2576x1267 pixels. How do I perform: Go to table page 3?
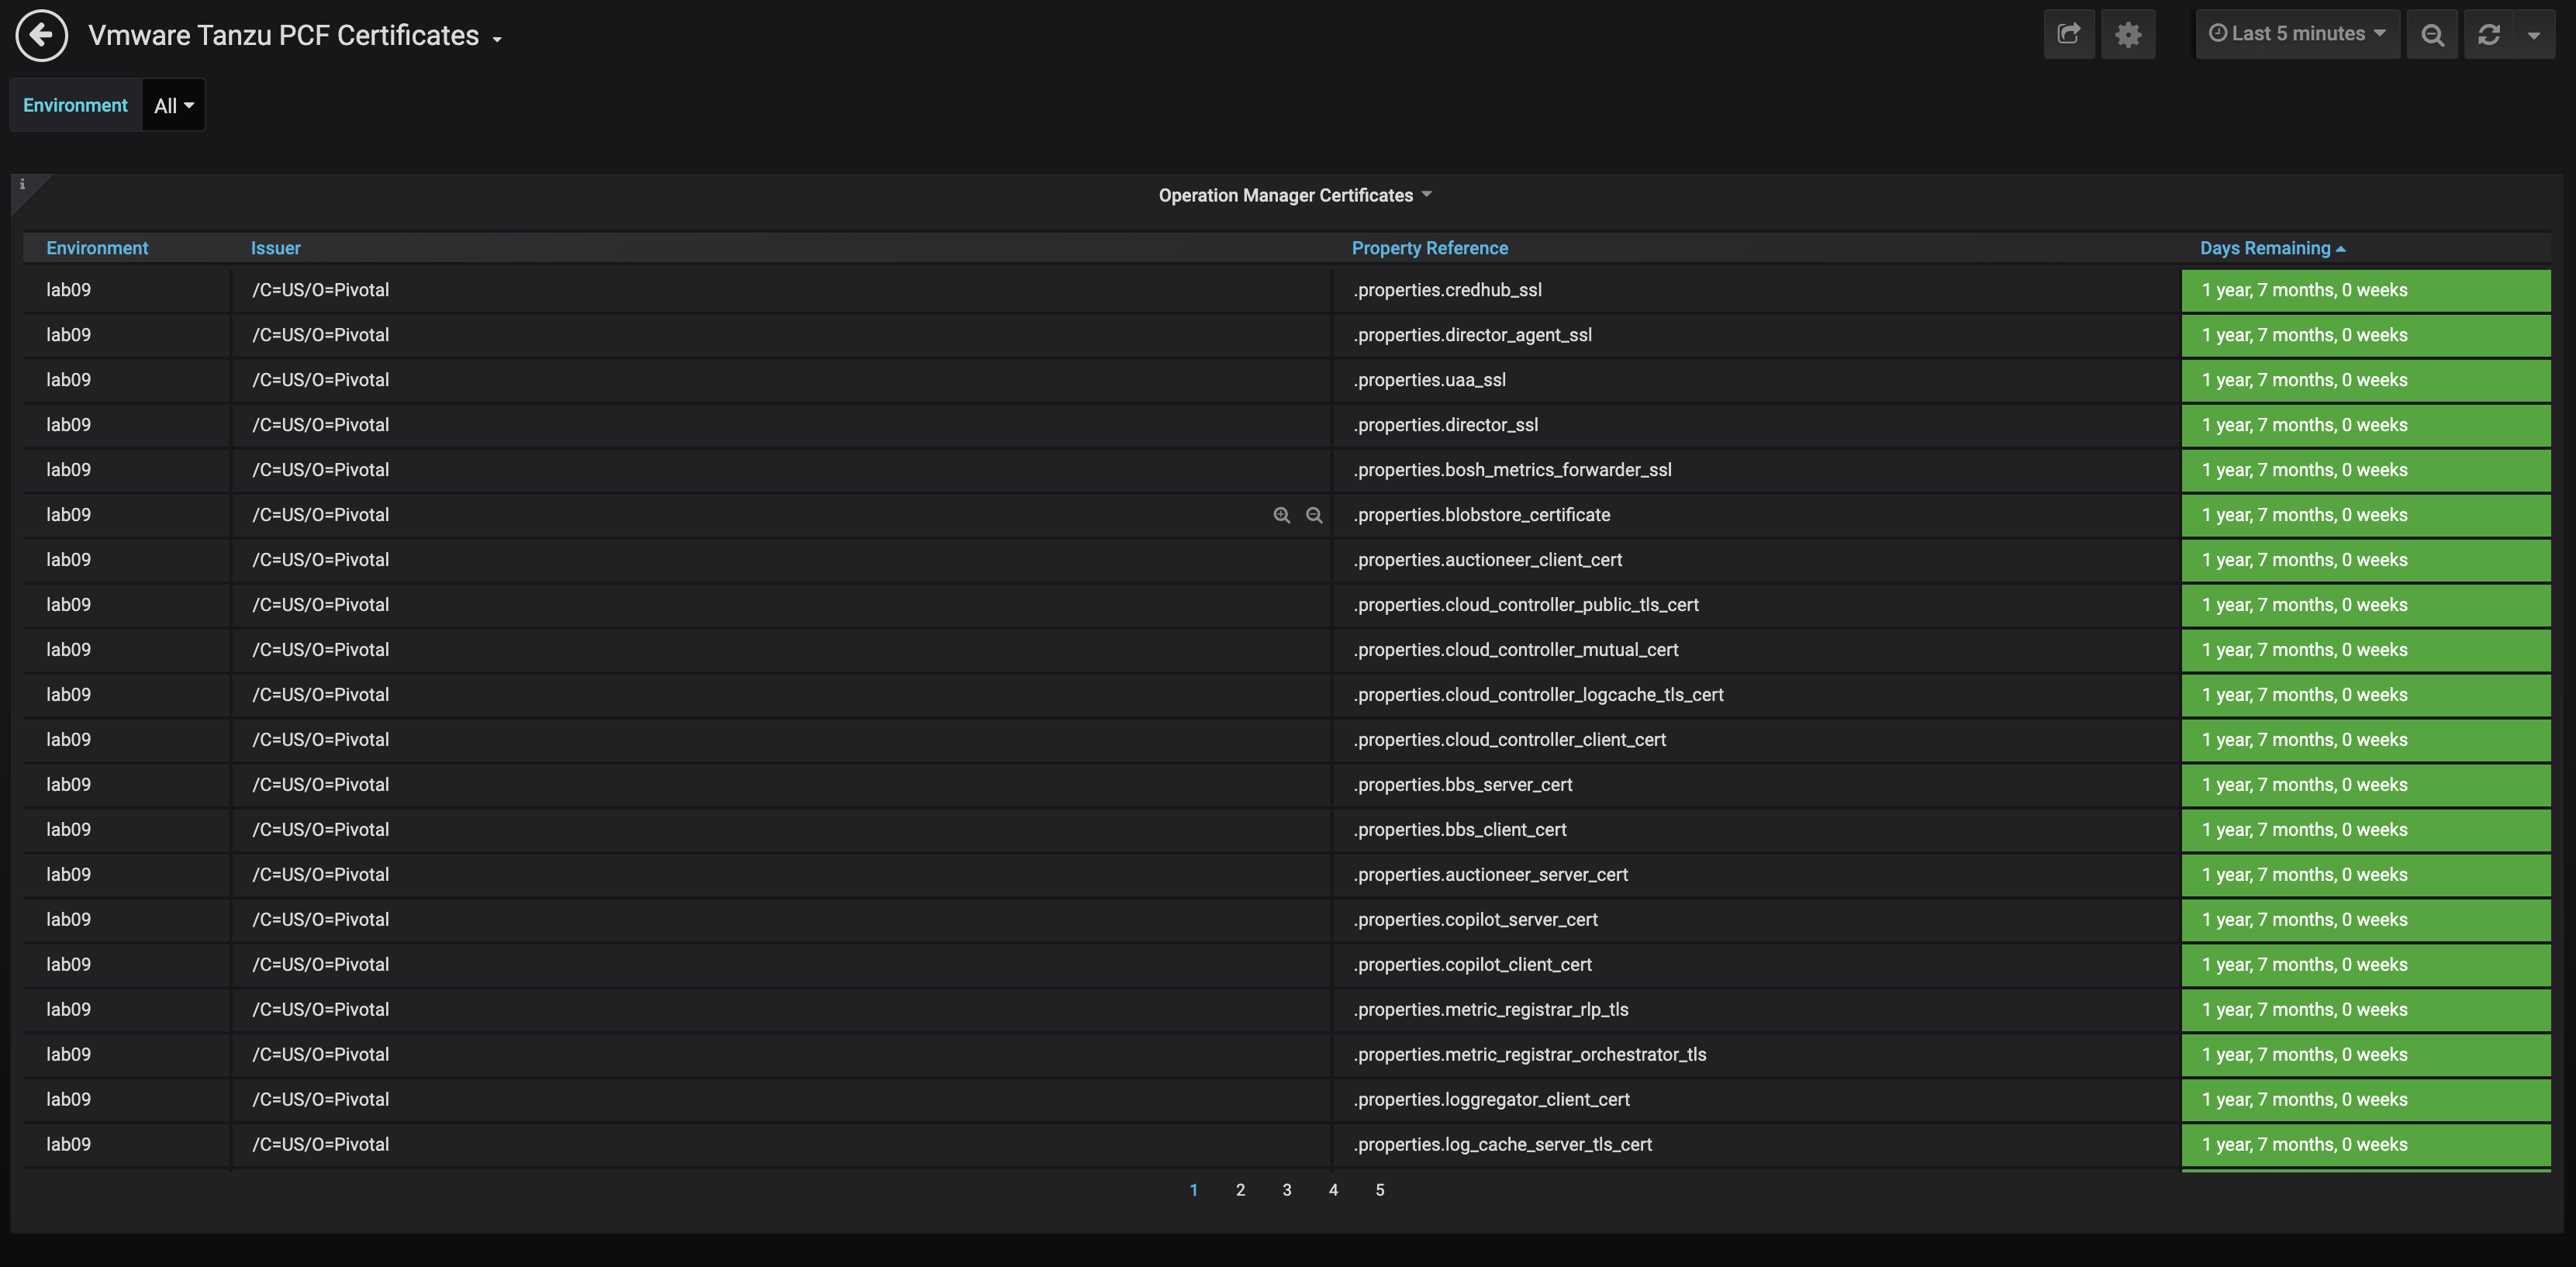1287,1190
